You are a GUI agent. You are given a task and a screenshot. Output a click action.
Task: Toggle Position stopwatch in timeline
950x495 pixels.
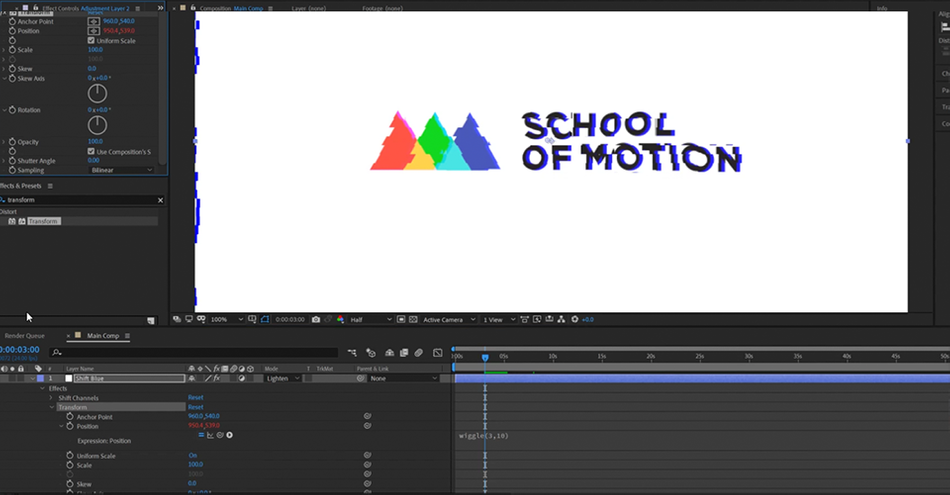70,427
